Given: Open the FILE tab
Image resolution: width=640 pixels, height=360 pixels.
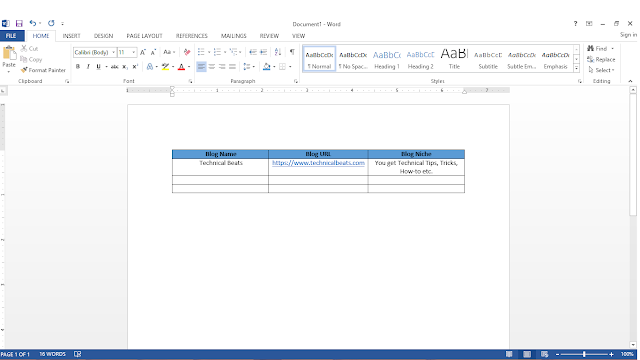Looking at the screenshot, I should [11, 36].
